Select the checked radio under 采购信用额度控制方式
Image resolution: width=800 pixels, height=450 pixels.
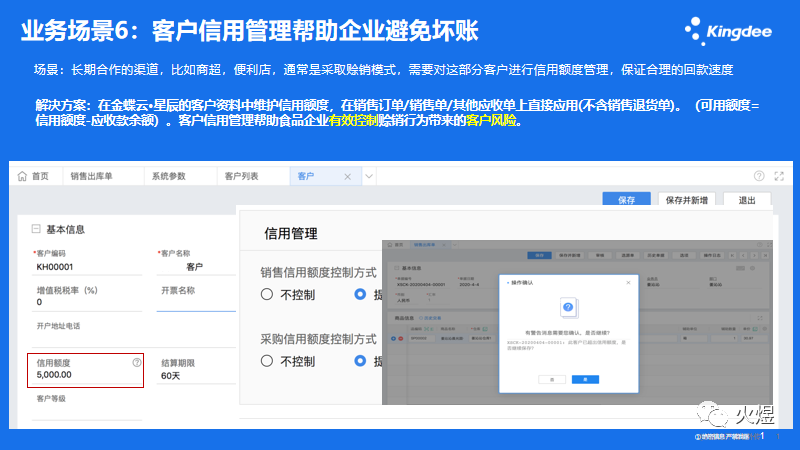point(360,361)
